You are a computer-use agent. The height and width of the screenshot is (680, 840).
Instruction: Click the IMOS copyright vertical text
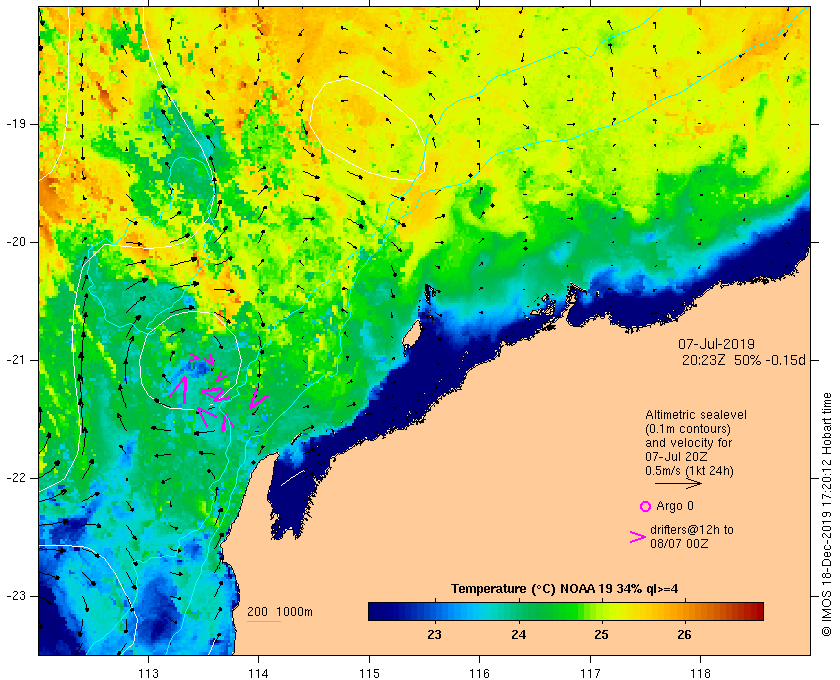coord(827,514)
